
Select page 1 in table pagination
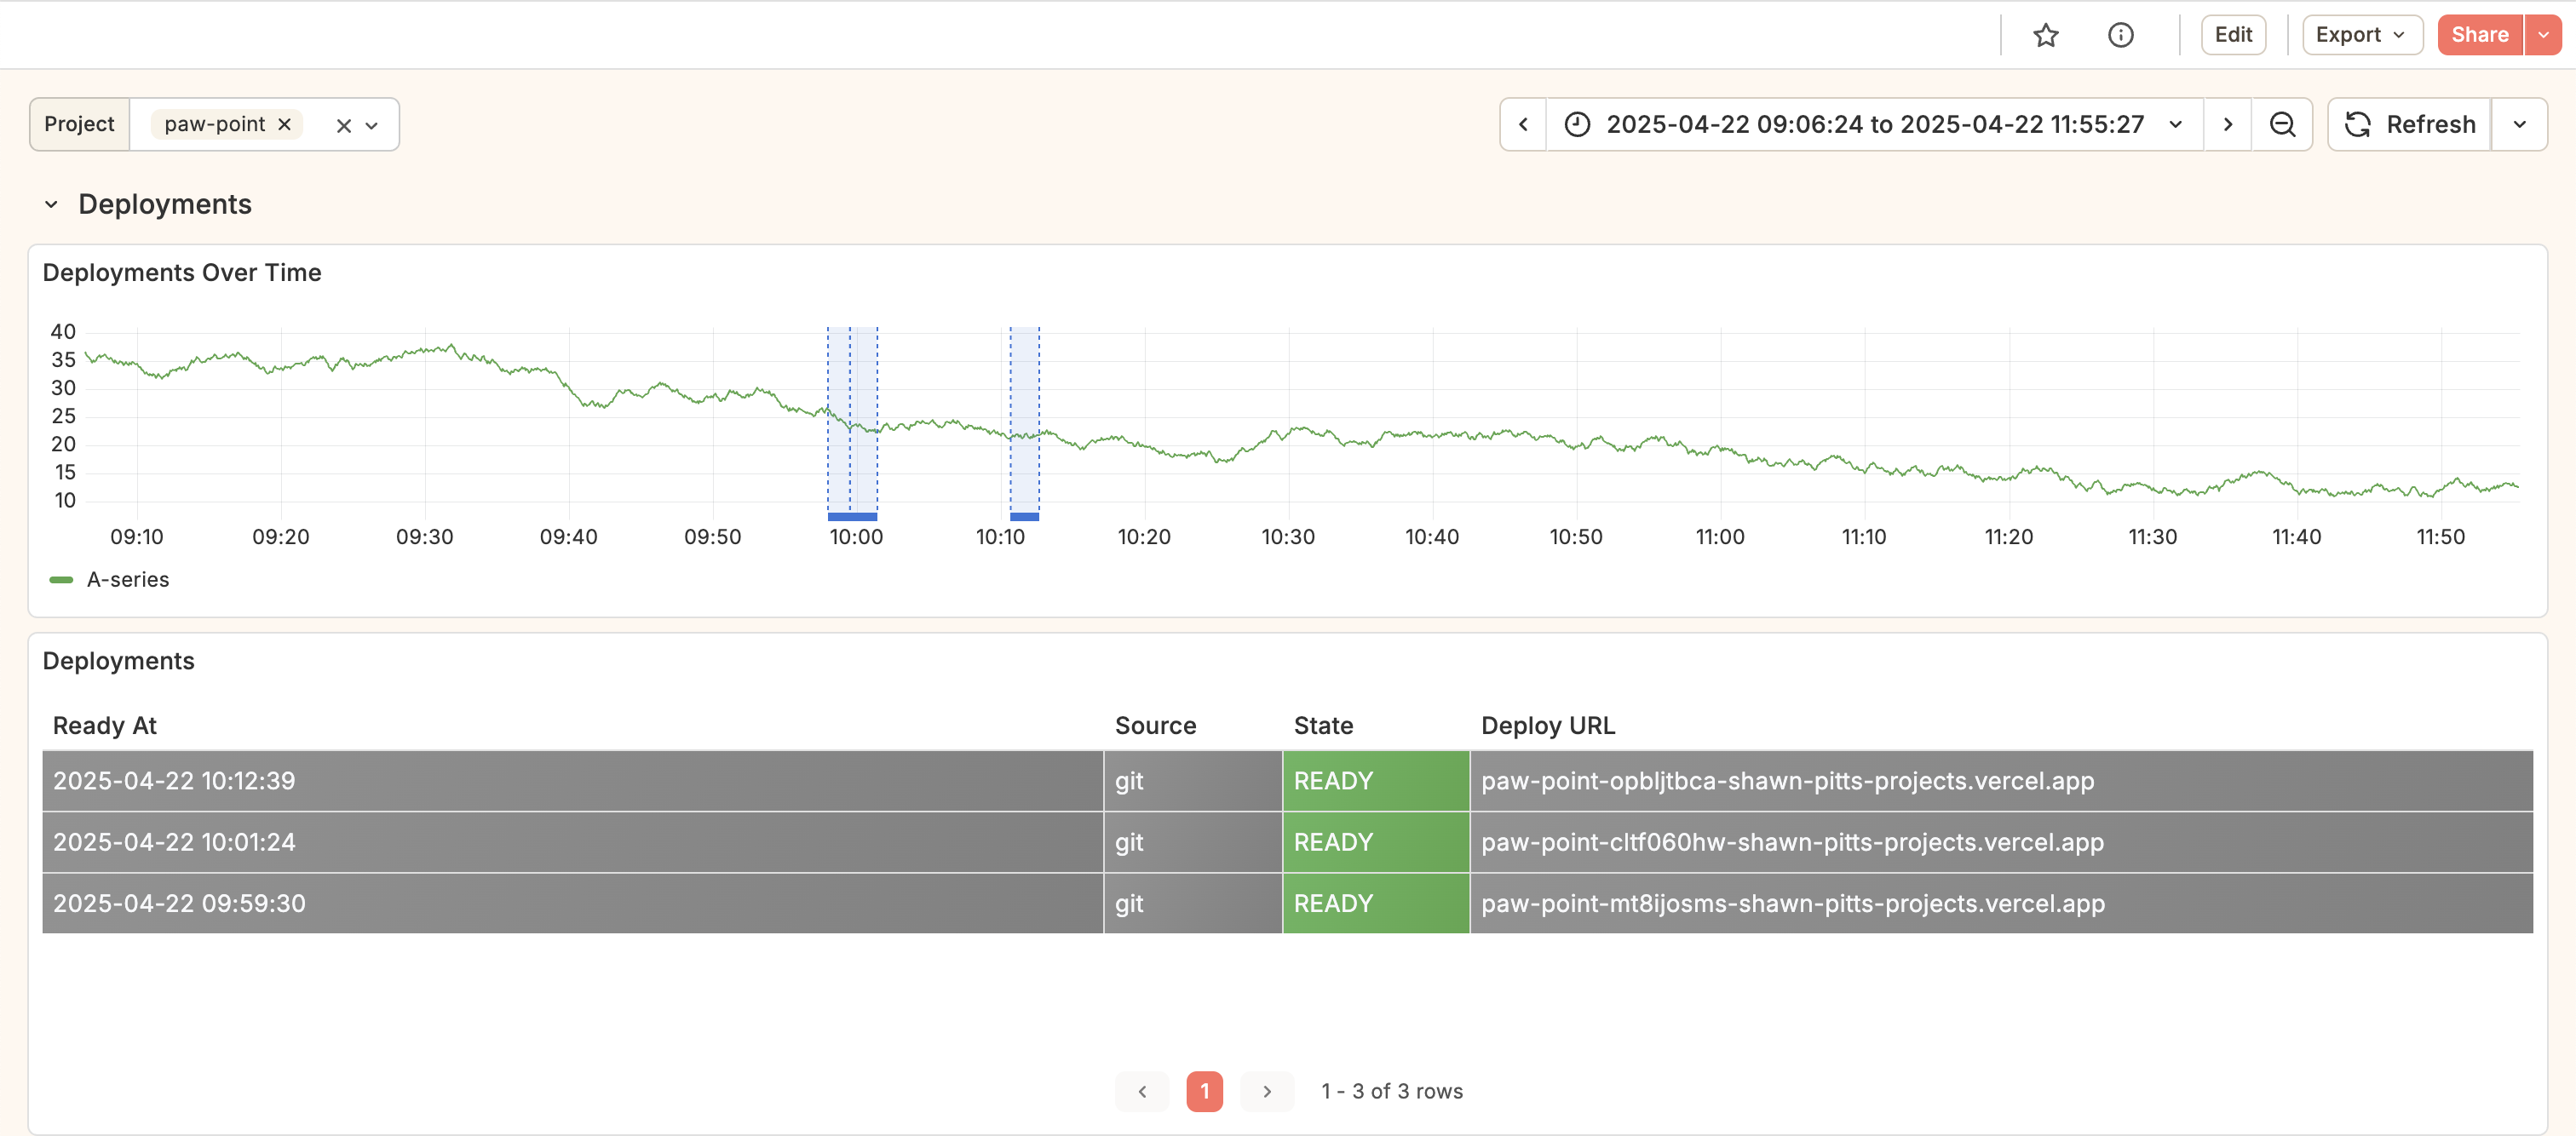click(1204, 1092)
